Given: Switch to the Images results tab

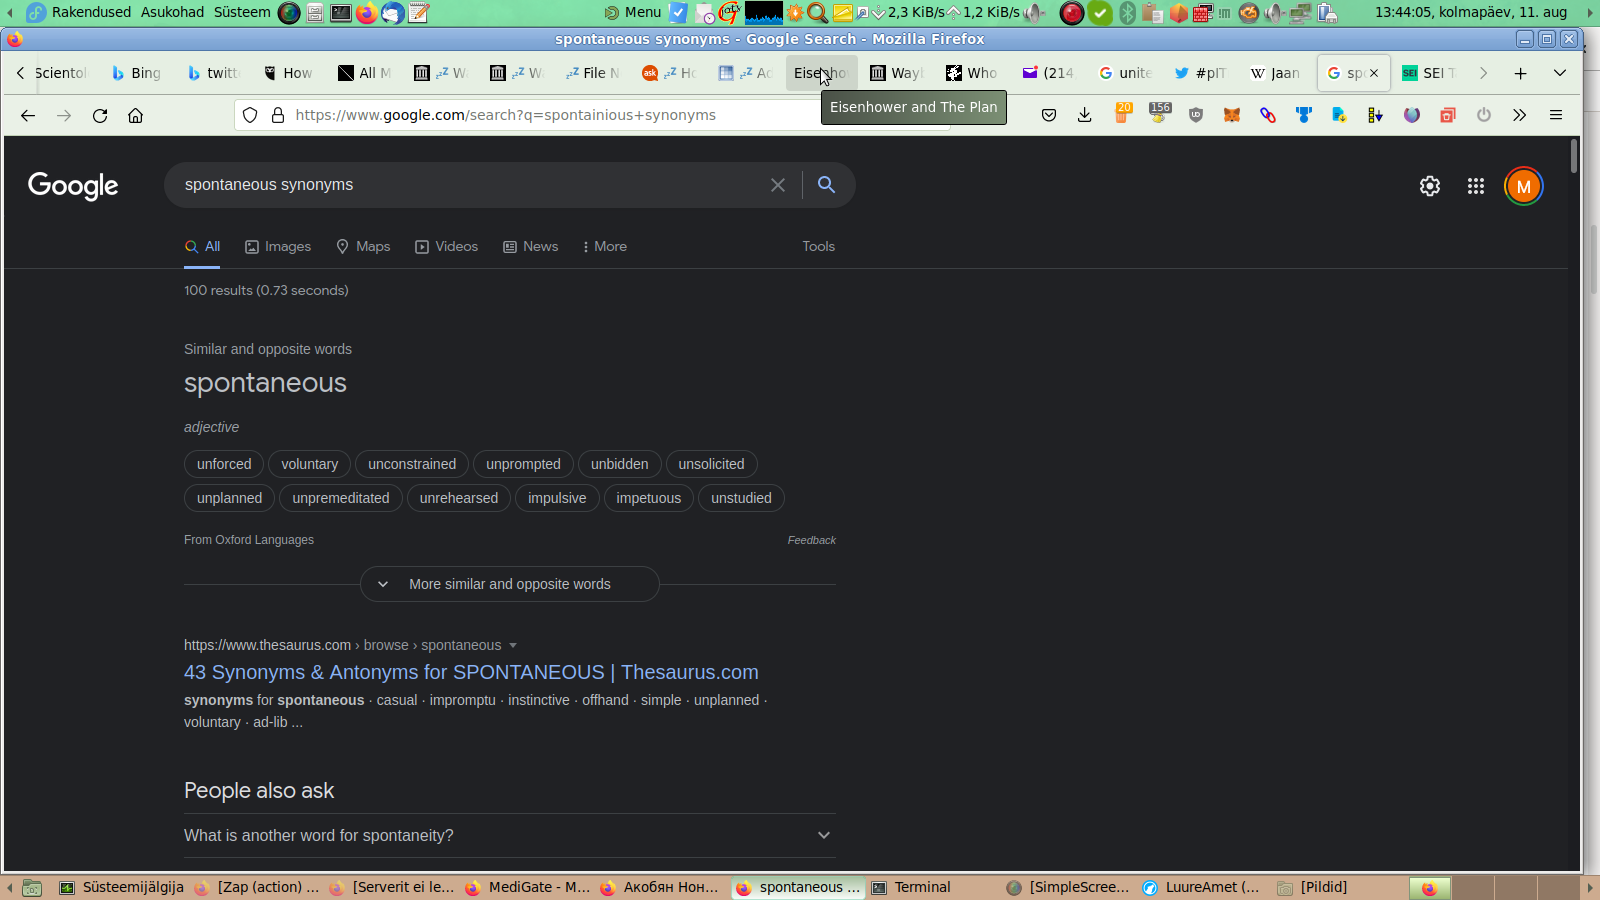Looking at the screenshot, I should (x=278, y=246).
